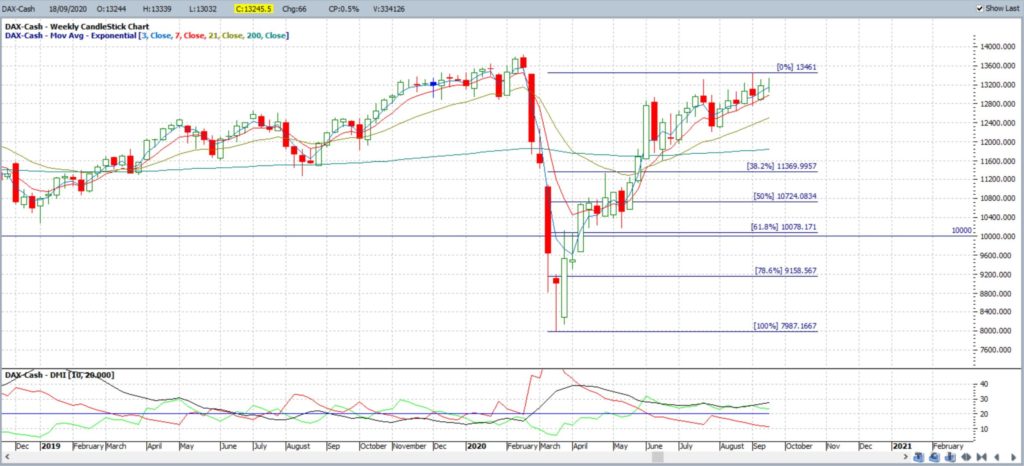The image size is (1024, 466).
Task: Select the [61.8%] 10078.171 Fibonacci label
Action: (784, 227)
